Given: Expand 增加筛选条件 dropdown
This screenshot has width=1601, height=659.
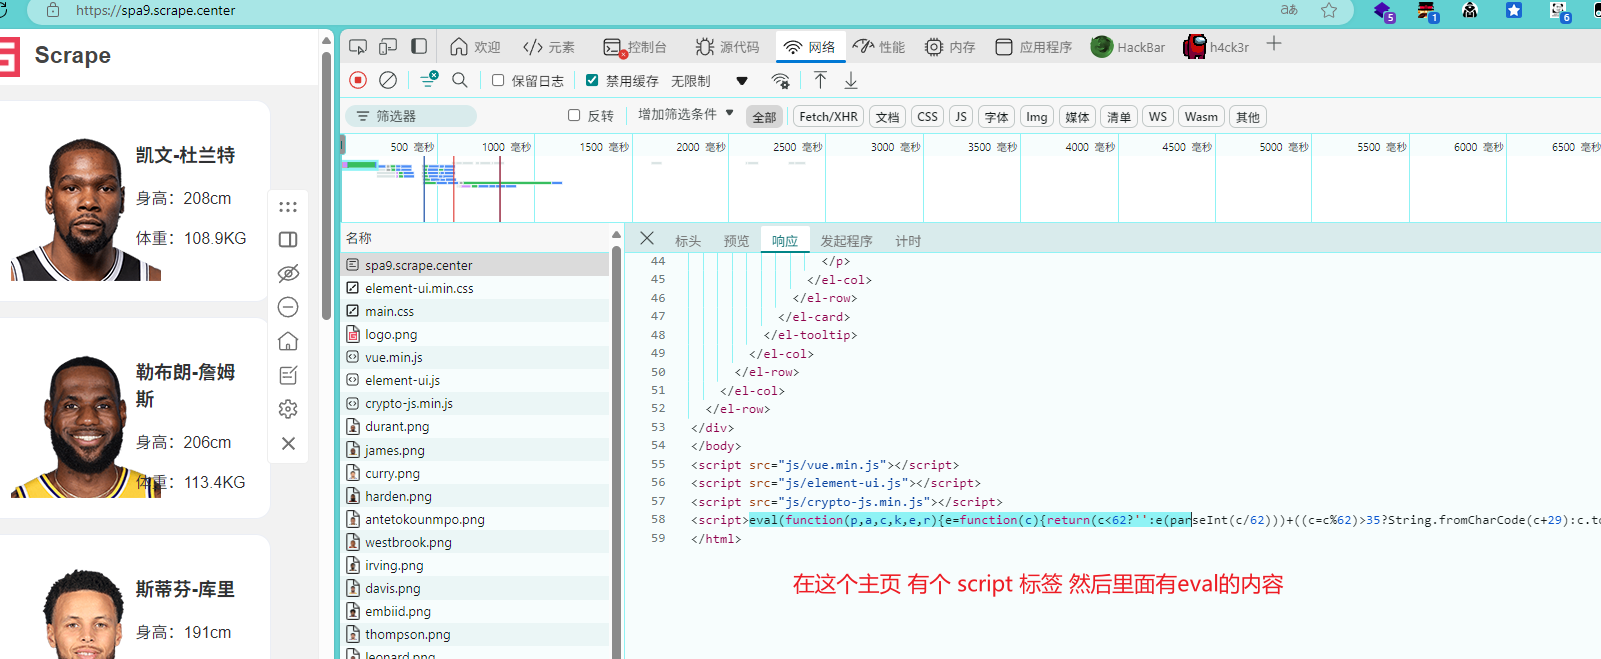Looking at the screenshot, I should tap(686, 114).
